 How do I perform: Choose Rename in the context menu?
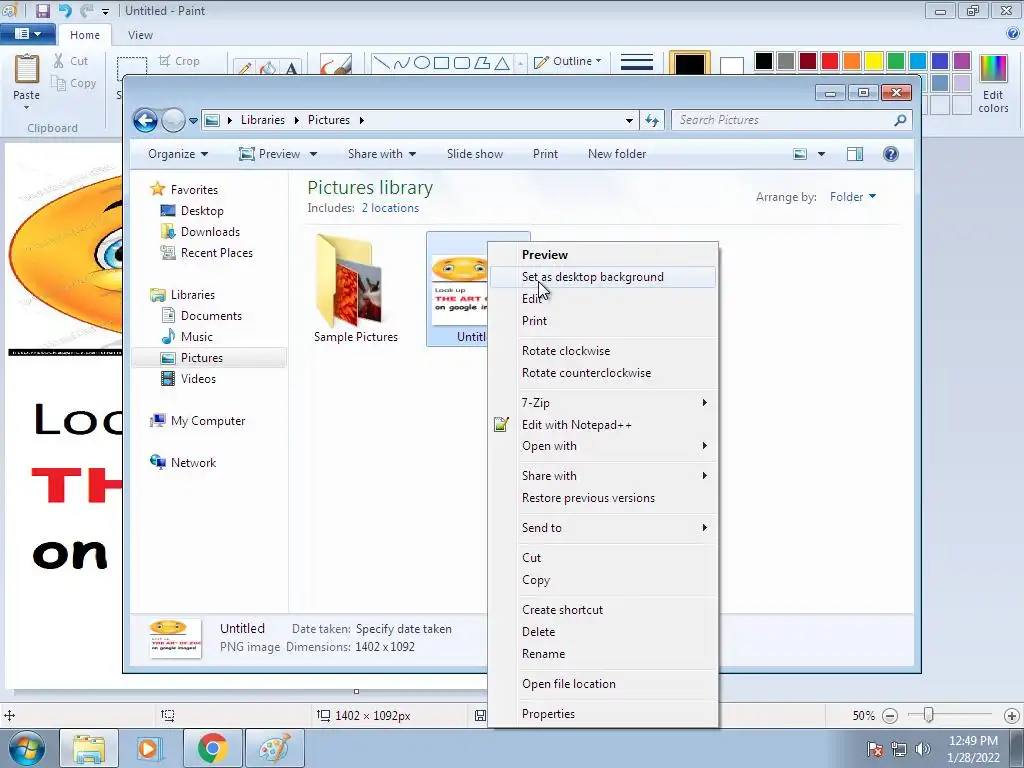[602, 654]
